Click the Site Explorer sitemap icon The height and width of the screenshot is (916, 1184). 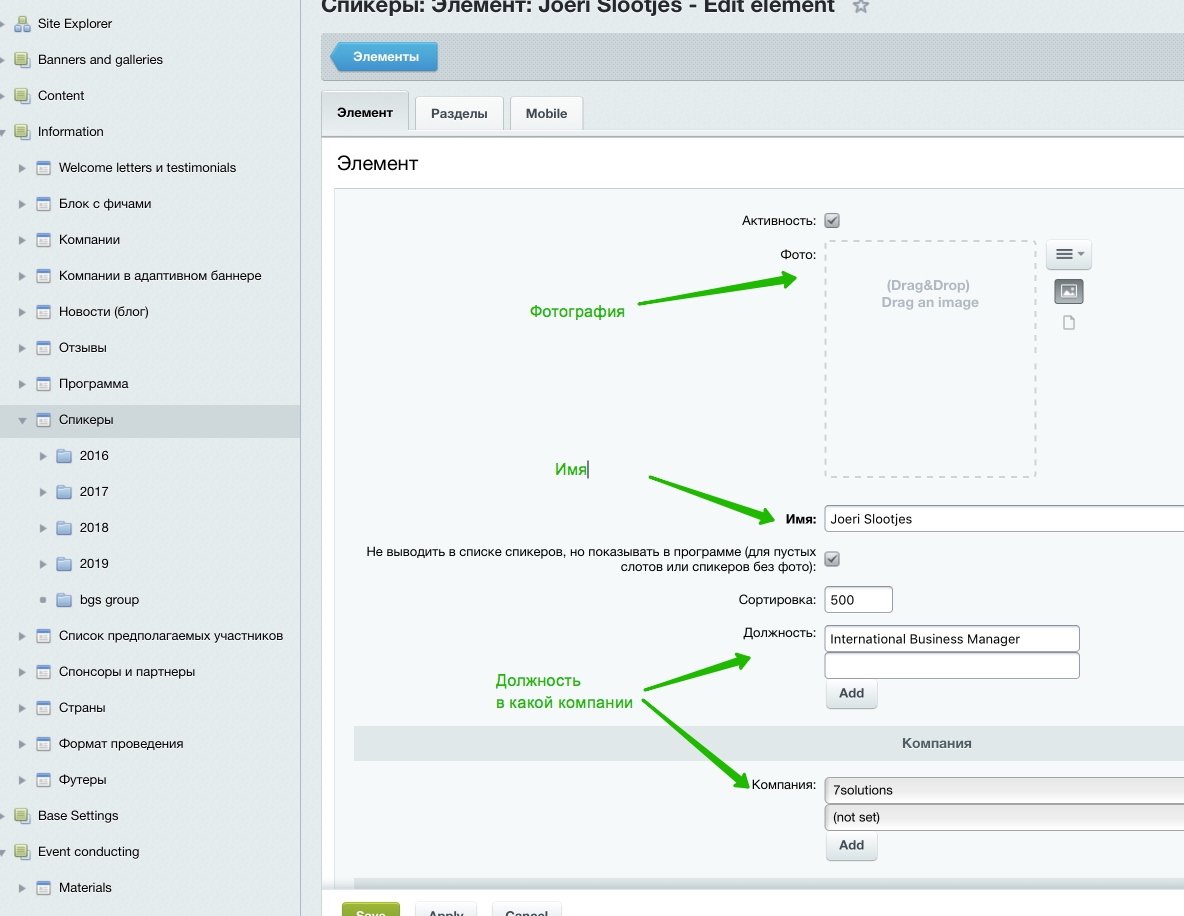[22, 24]
